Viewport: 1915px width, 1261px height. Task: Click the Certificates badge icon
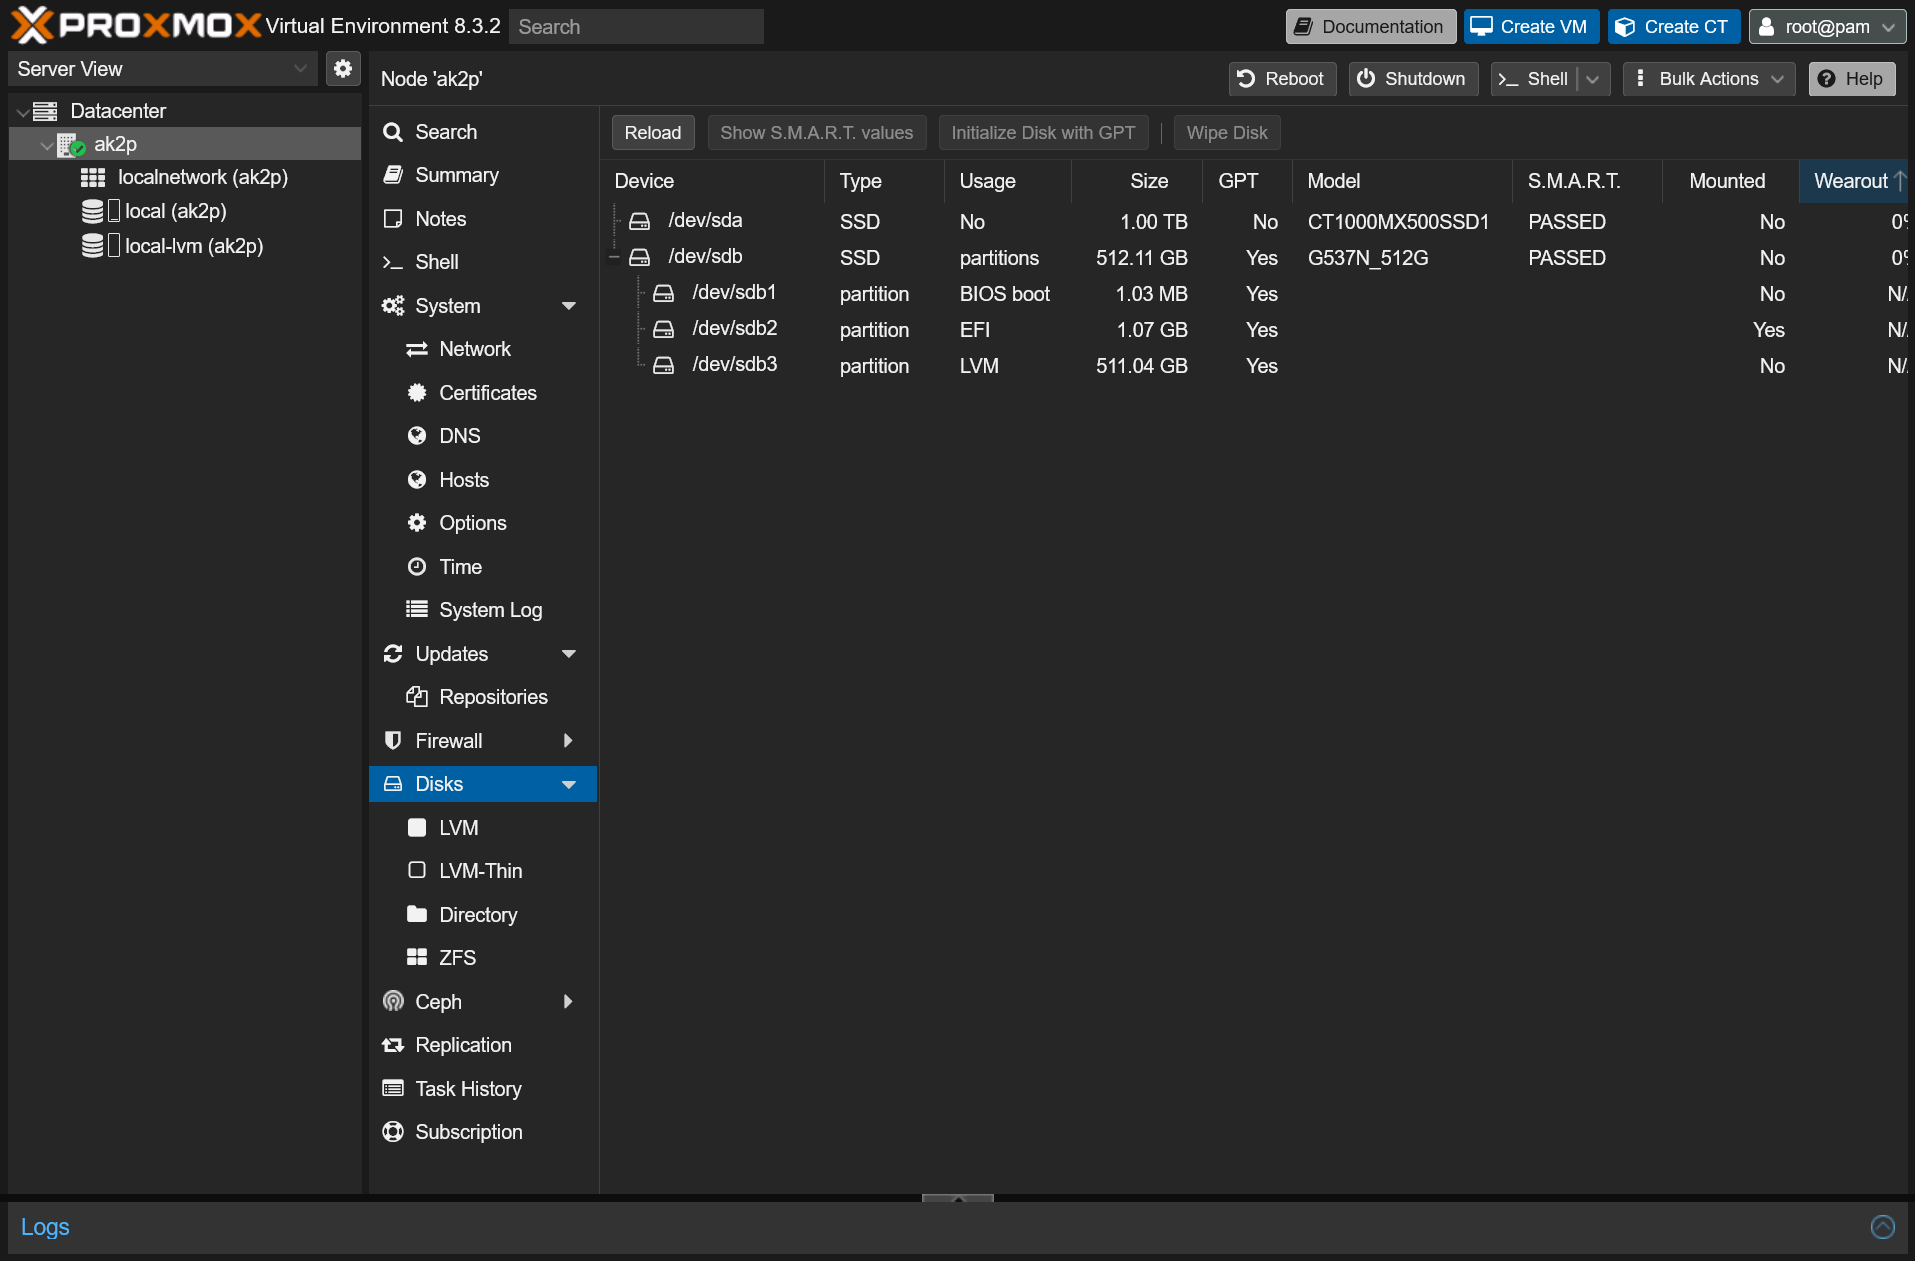pos(417,393)
